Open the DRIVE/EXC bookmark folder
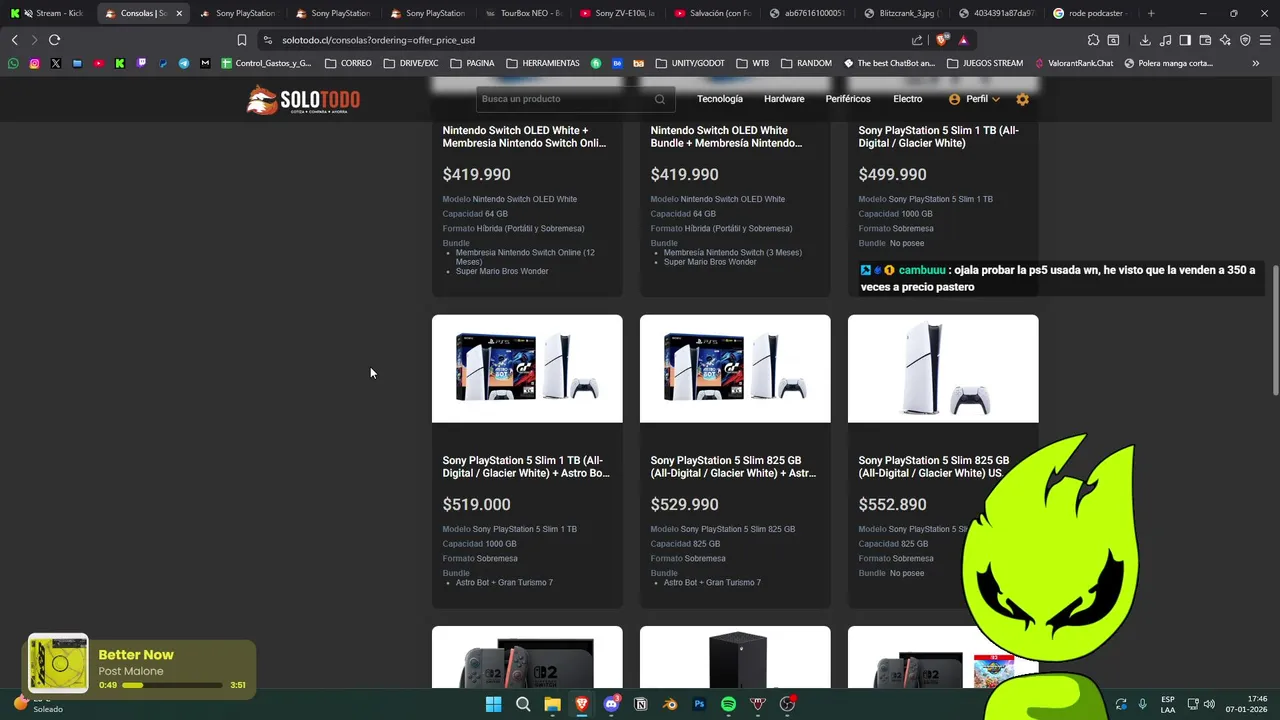The width and height of the screenshot is (1280, 720). pos(411,63)
